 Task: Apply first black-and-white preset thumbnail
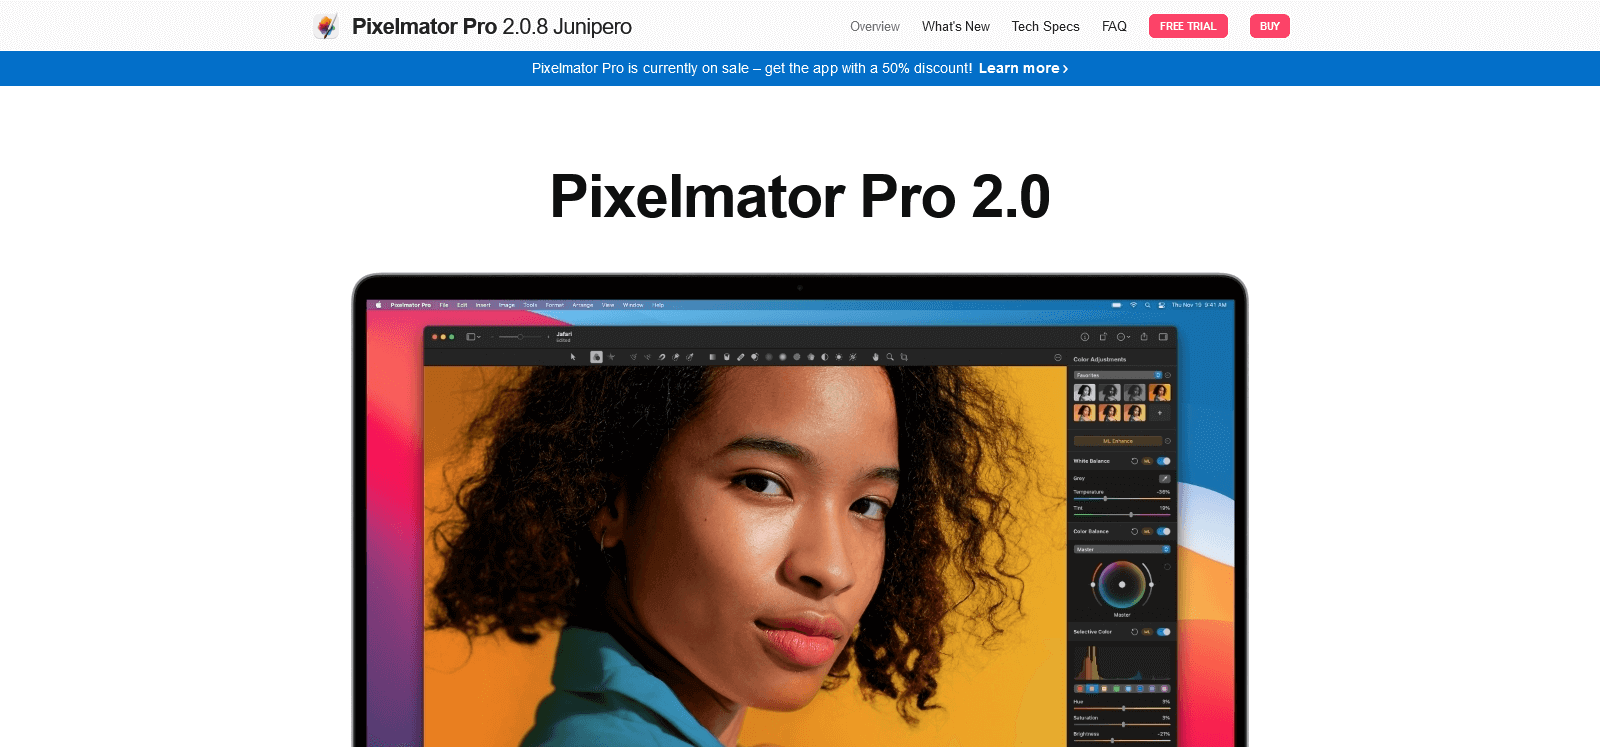pos(1085,392)
